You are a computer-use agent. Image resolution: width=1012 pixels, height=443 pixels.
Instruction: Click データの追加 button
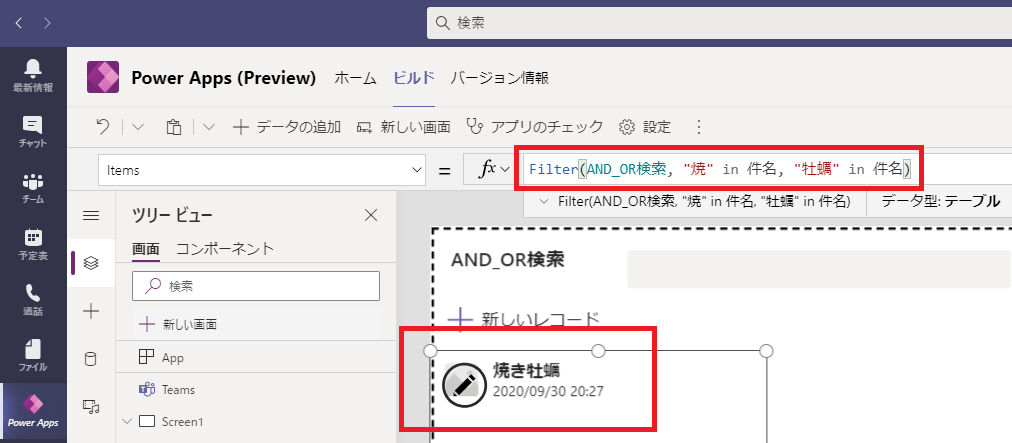click(x=287, y=127)
